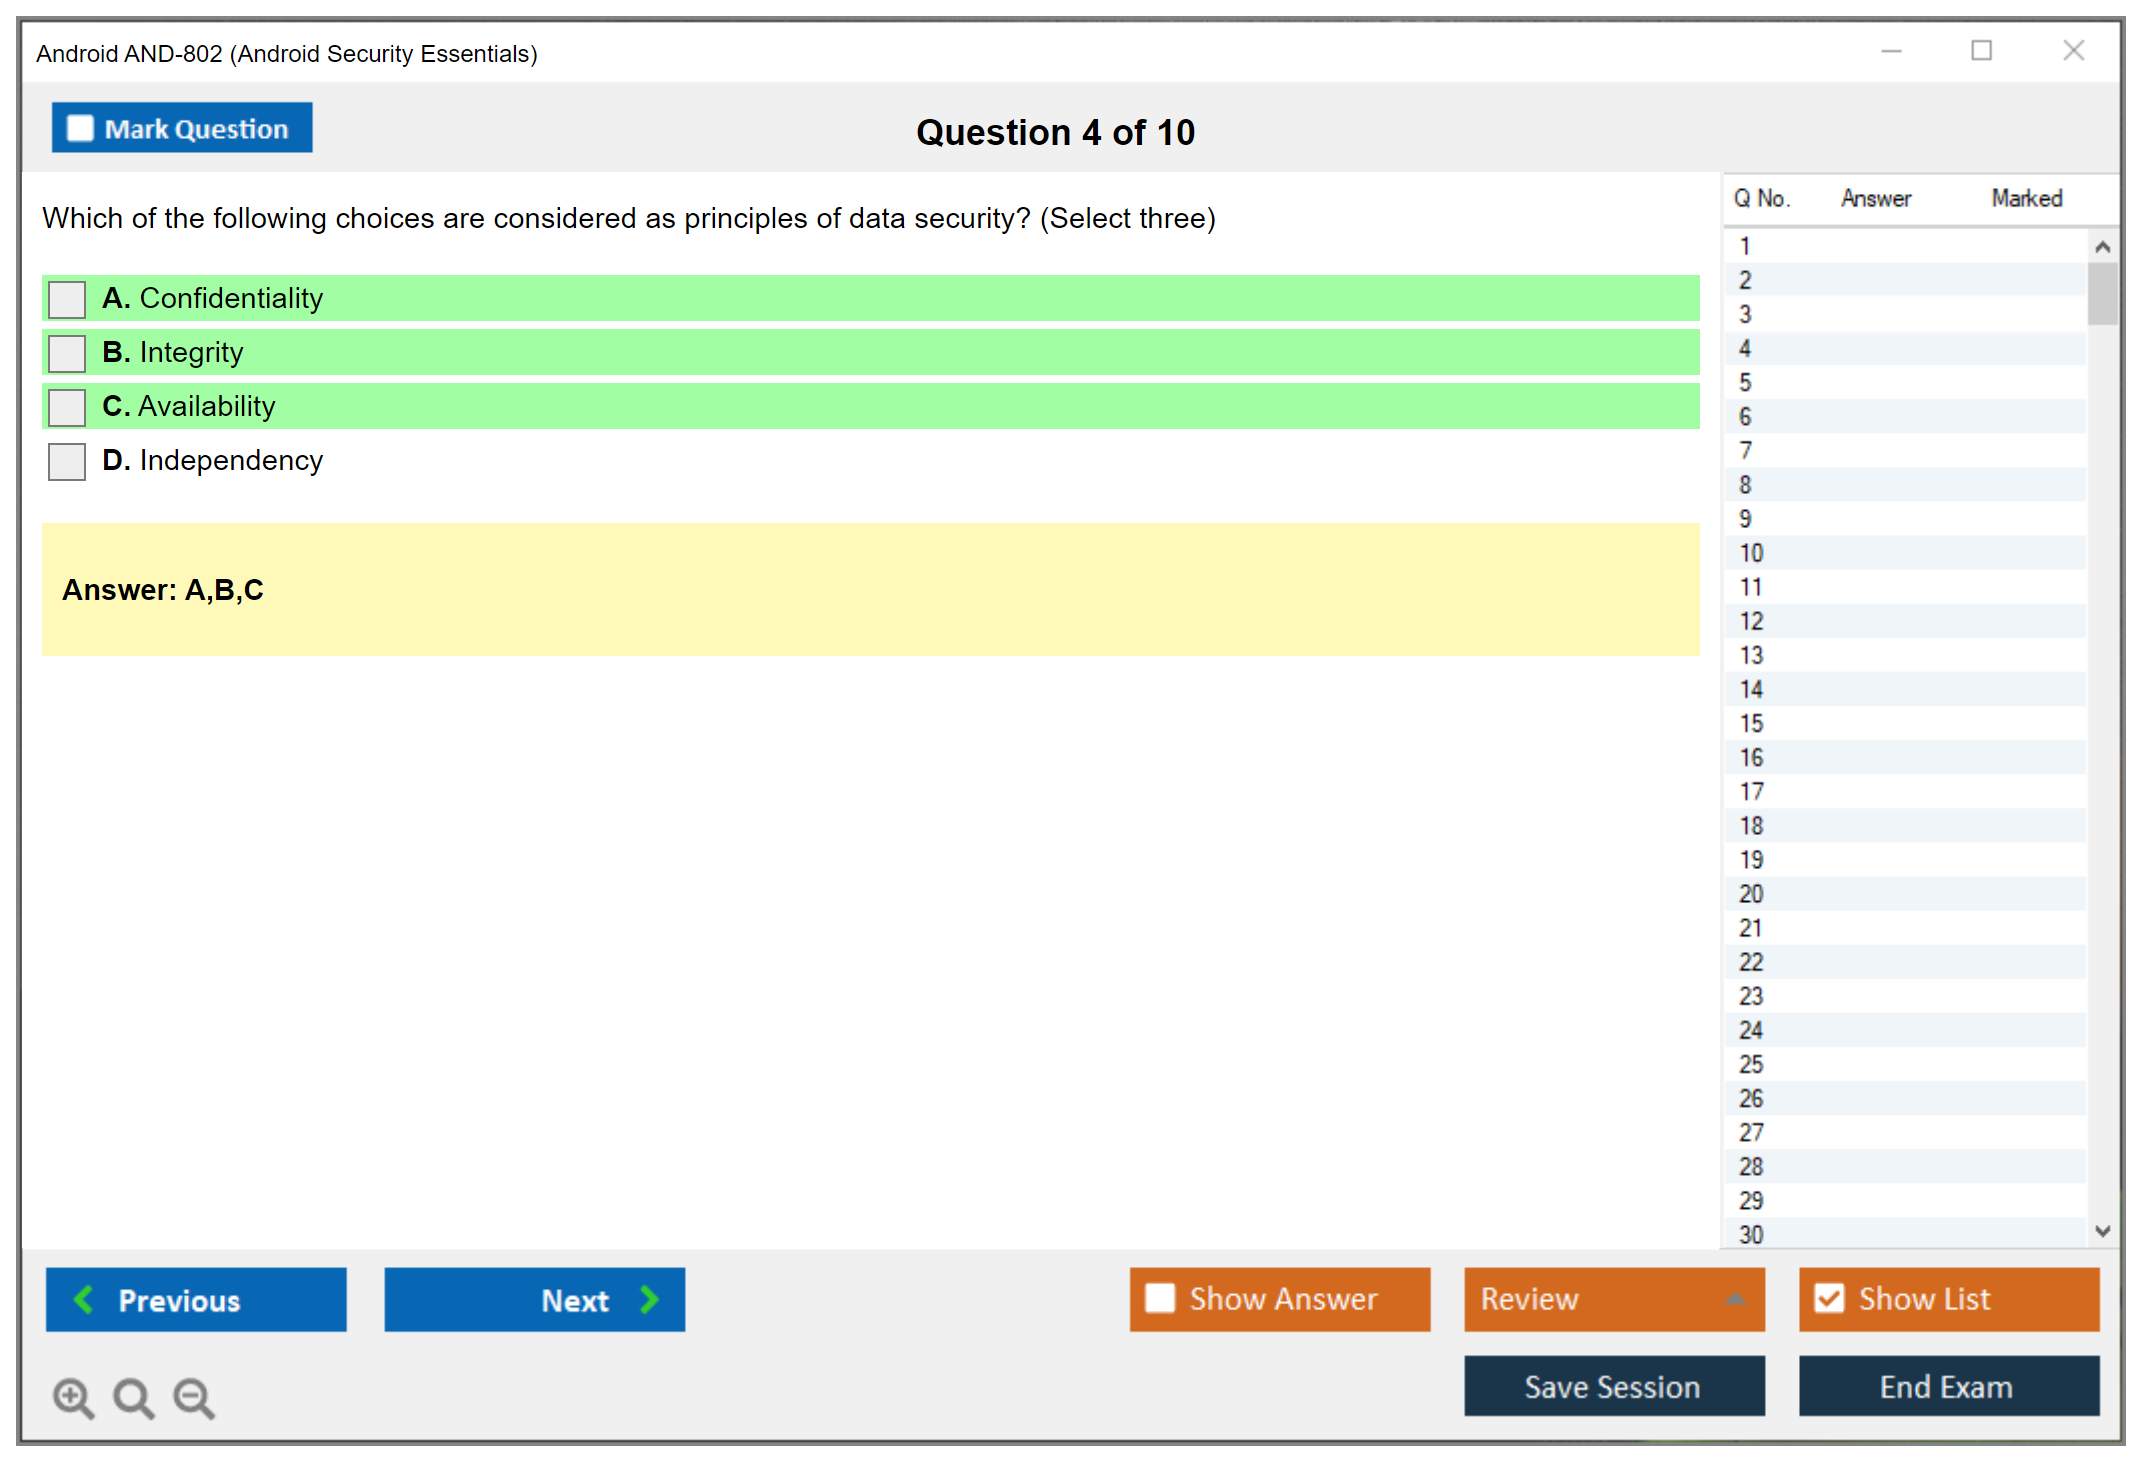This screenshot has width=2150, height=1470.
Task: Click the zoom in magnifier icon
Action: (x=73, y=1397)
